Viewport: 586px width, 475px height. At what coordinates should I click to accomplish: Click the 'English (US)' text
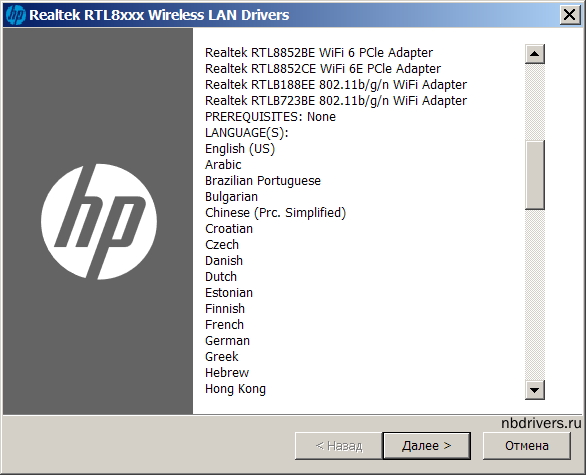click(x=240, y=149)
